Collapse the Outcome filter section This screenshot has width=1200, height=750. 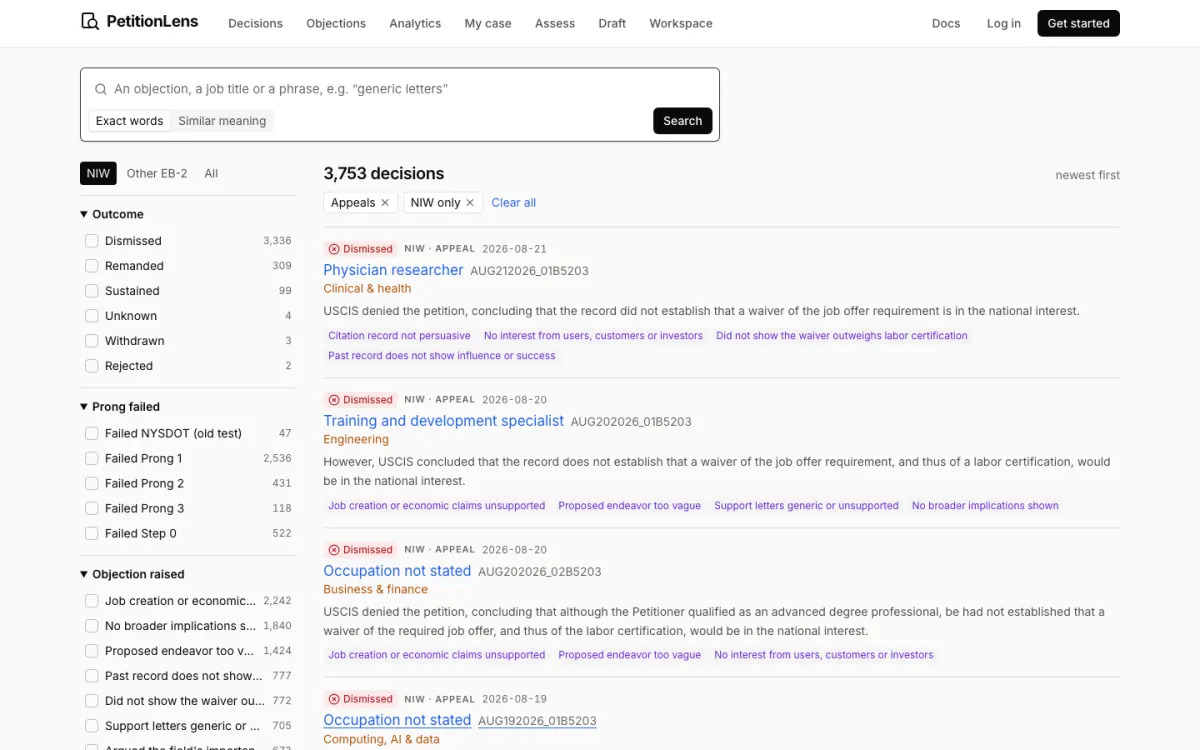[x=112, y=214]
